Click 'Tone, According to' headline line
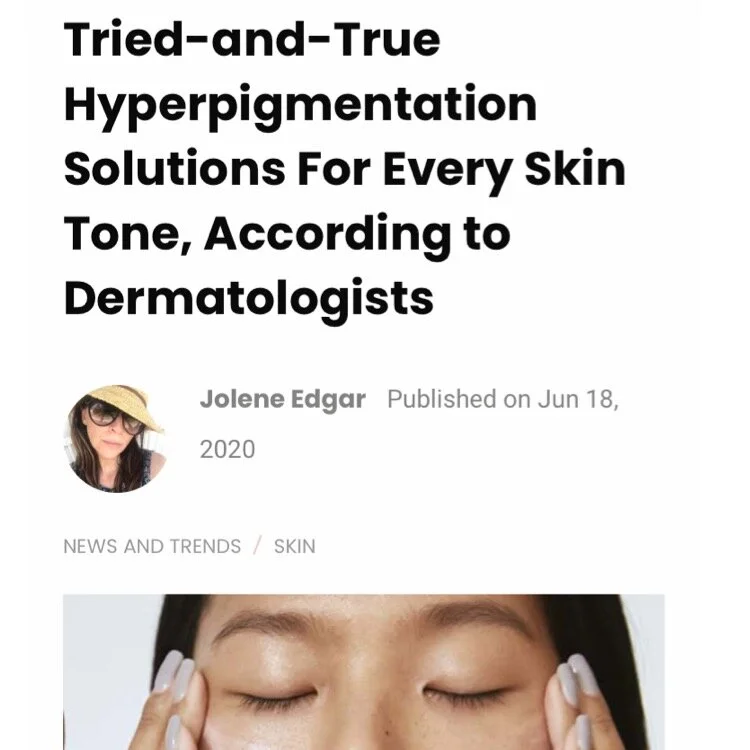Viewport: 750px width, 750px height. pyautogui.click(x=287, y=235)
